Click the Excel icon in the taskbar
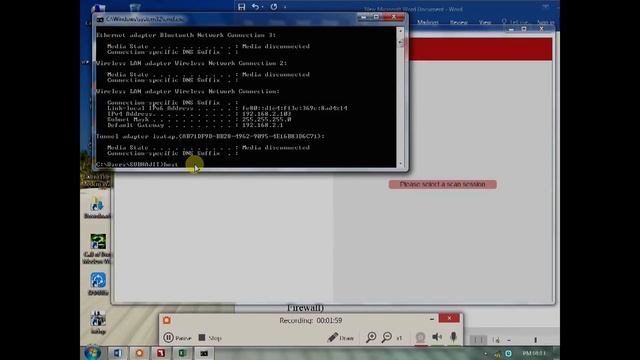Screen dimensions: 640x360 (x=182, y=353)
